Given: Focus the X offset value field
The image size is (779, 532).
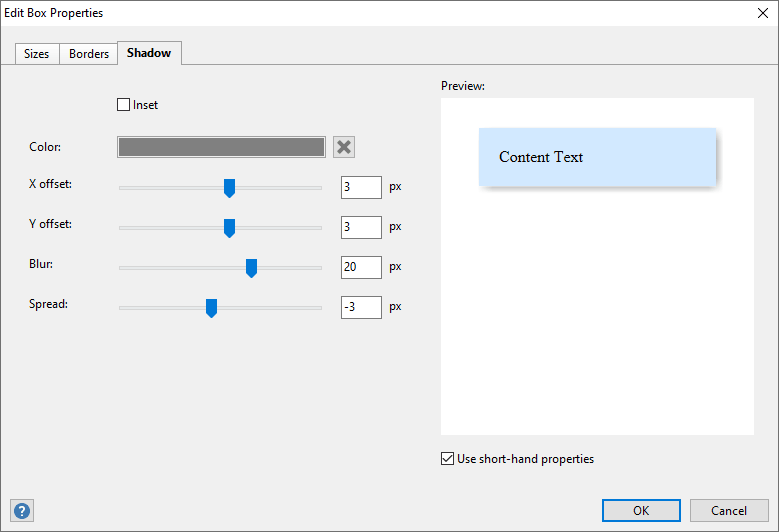Looking at the screenshot, I should coord(361,187).
